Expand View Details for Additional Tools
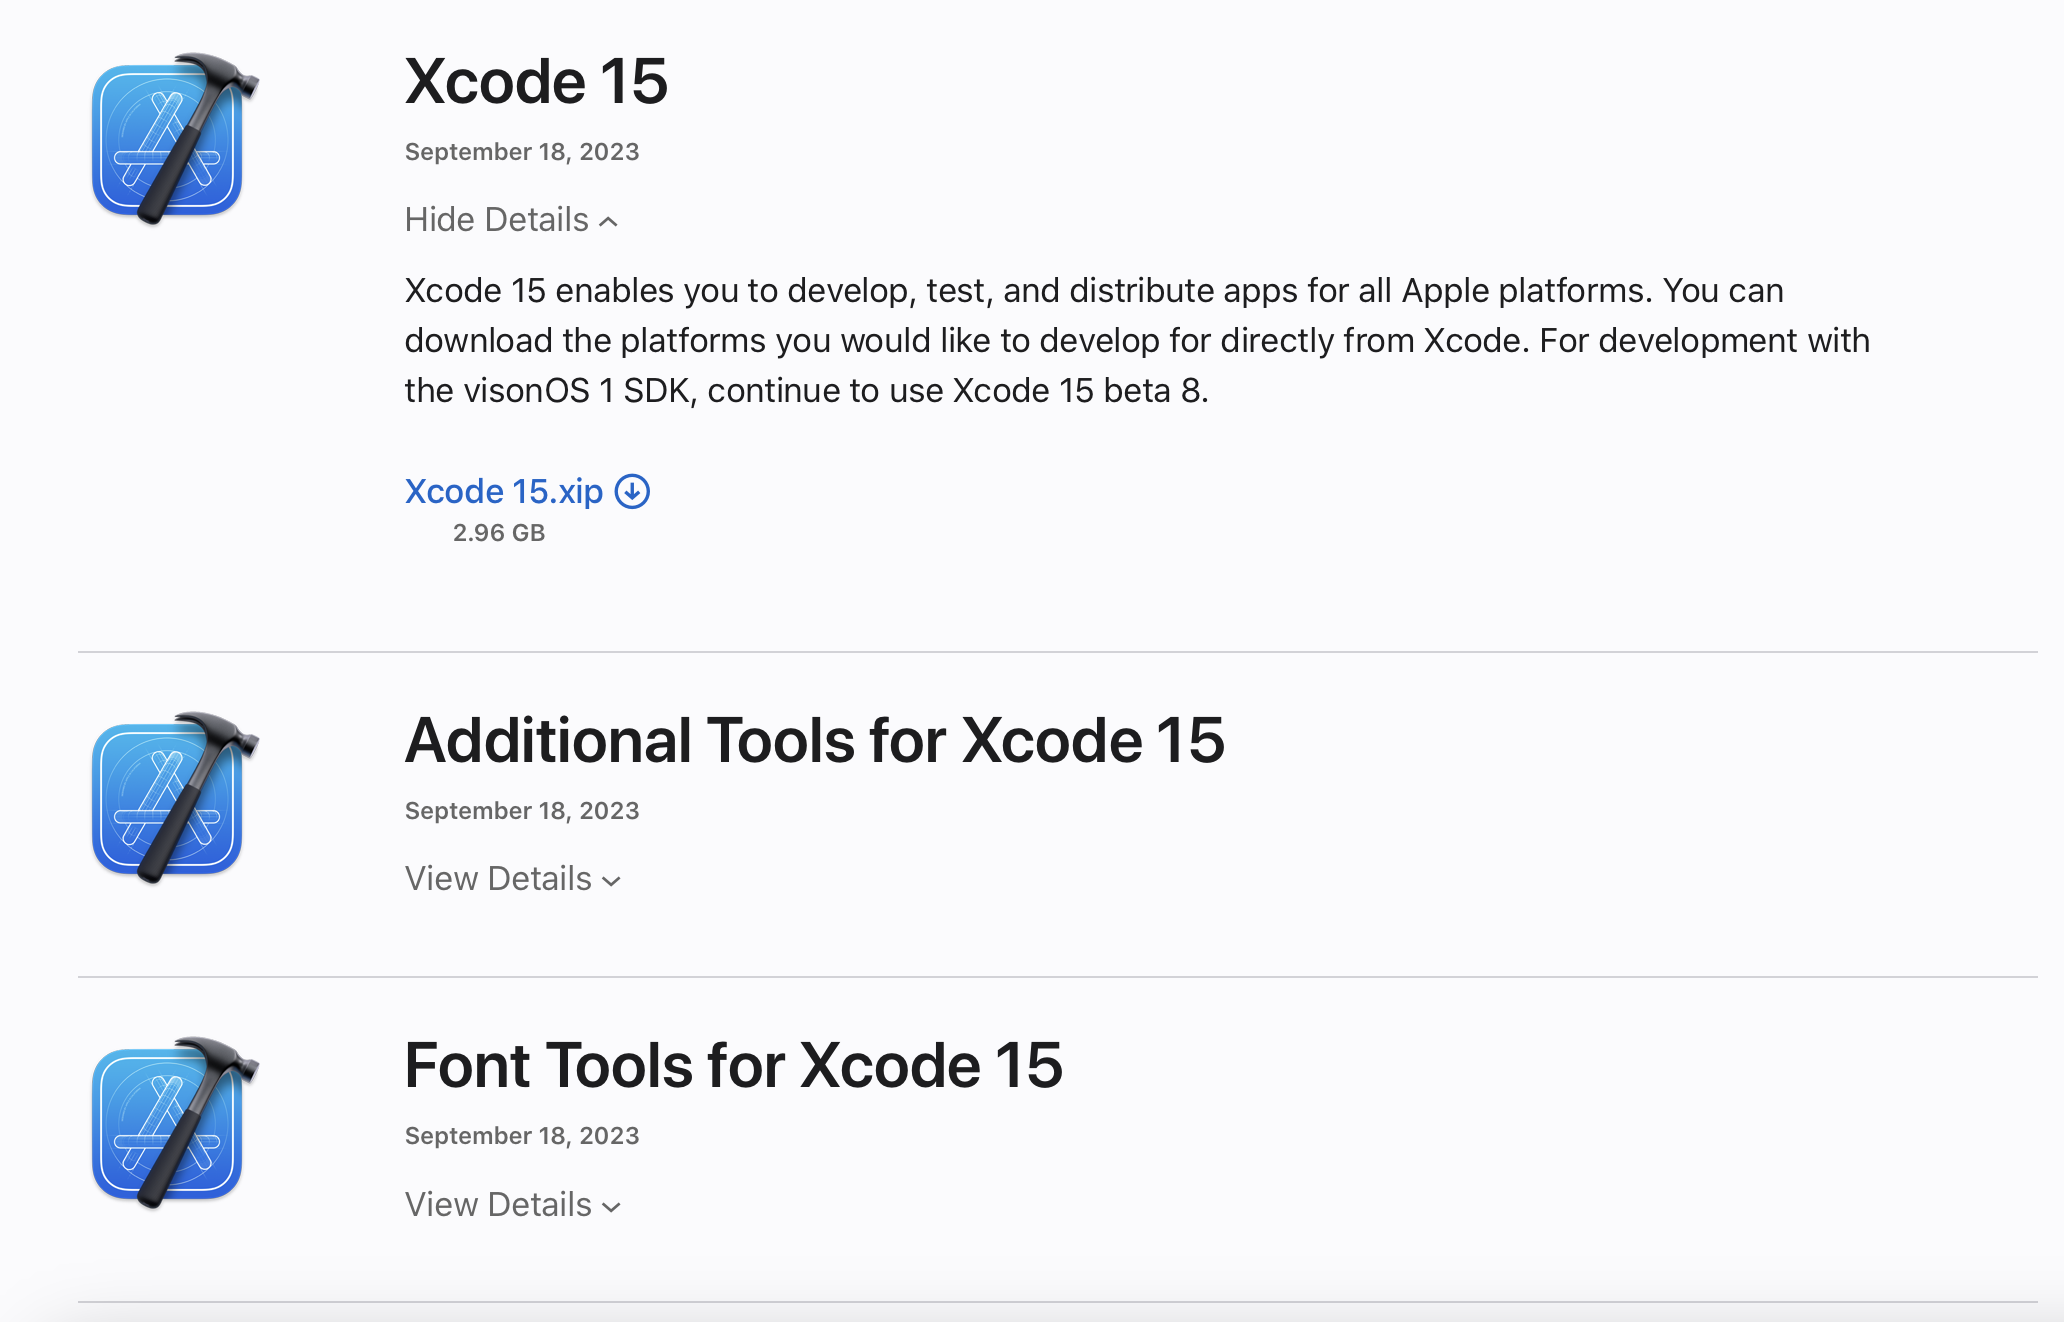 498,879
